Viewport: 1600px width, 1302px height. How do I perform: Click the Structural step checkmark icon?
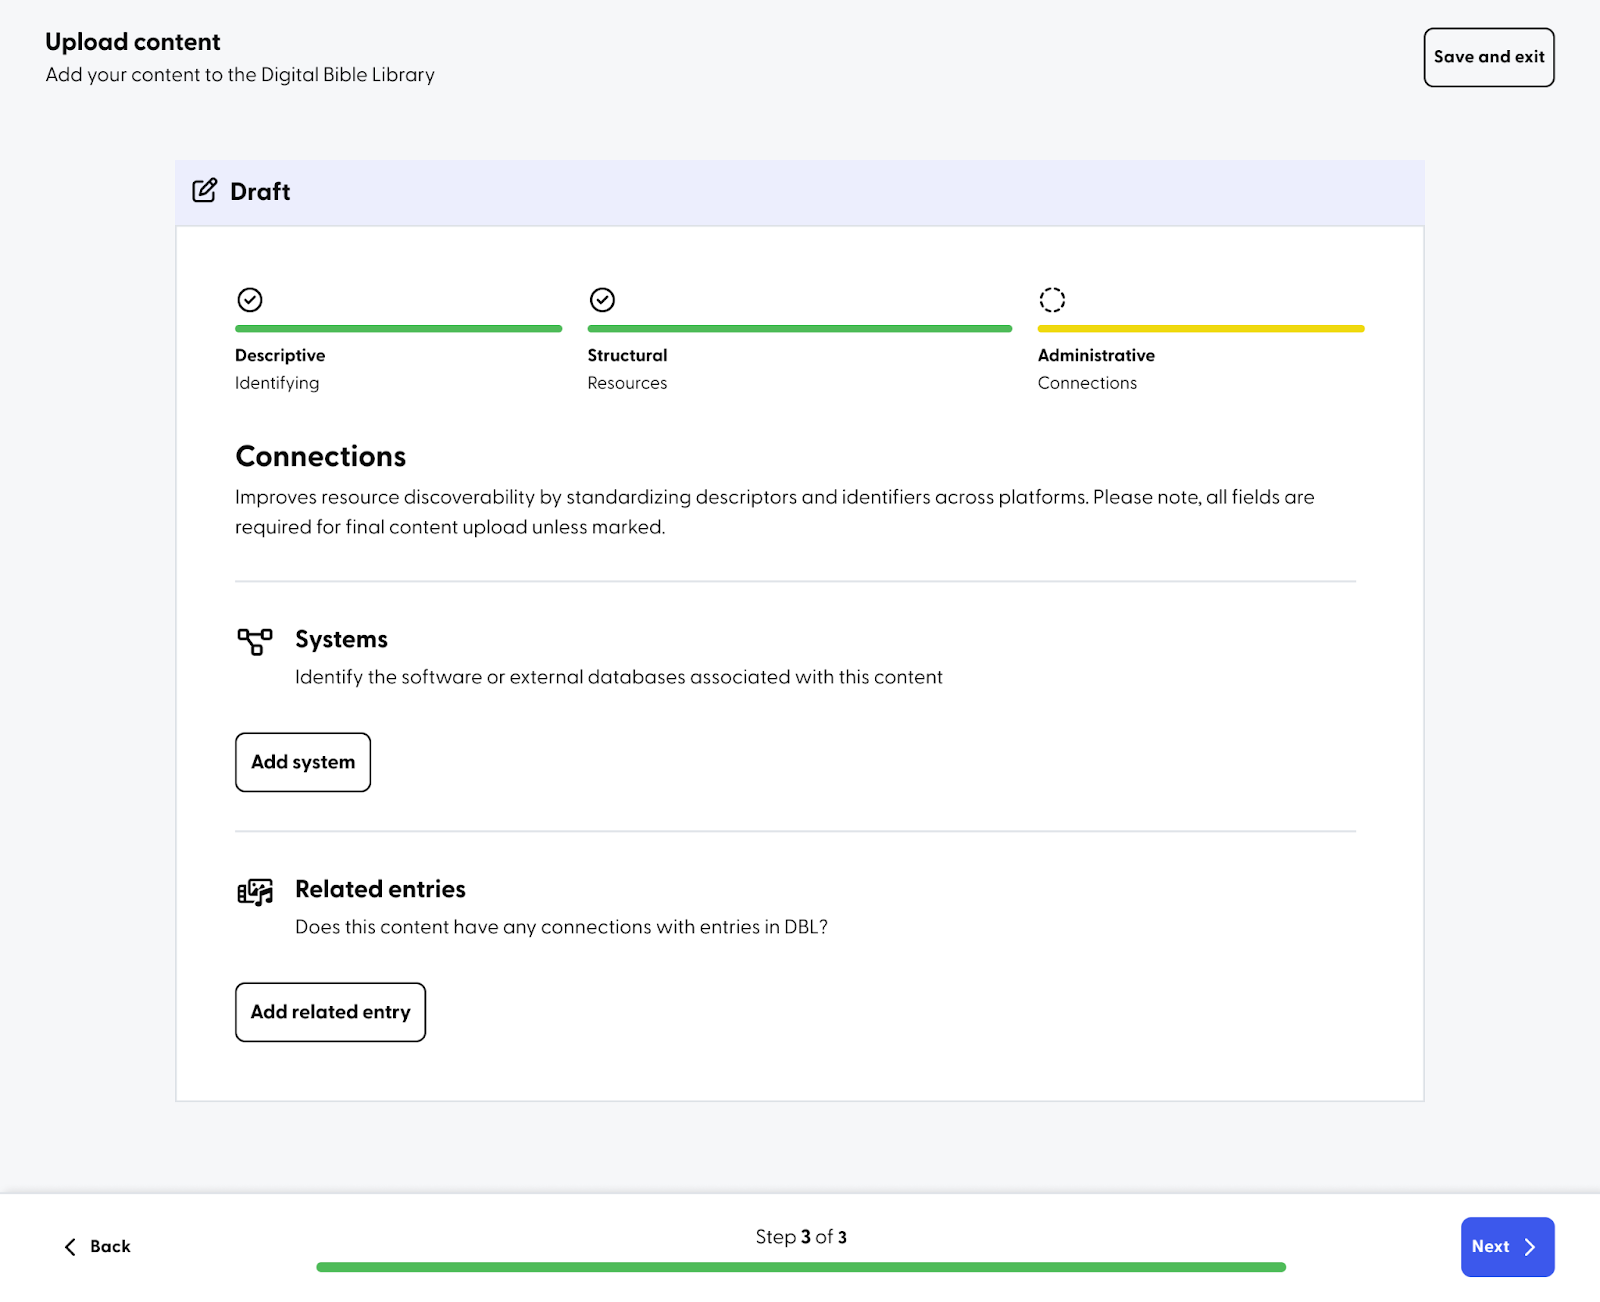click(602, 300)
